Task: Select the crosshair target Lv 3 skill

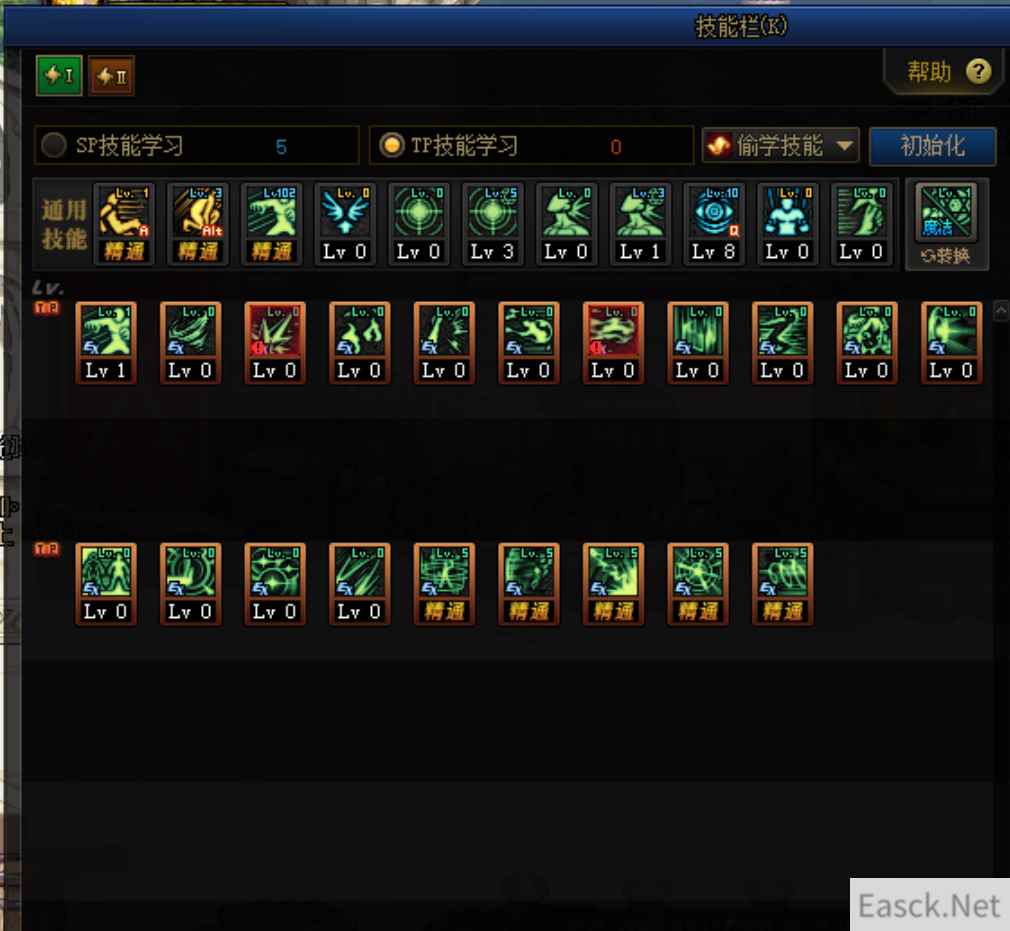Action: coord(492,224)
